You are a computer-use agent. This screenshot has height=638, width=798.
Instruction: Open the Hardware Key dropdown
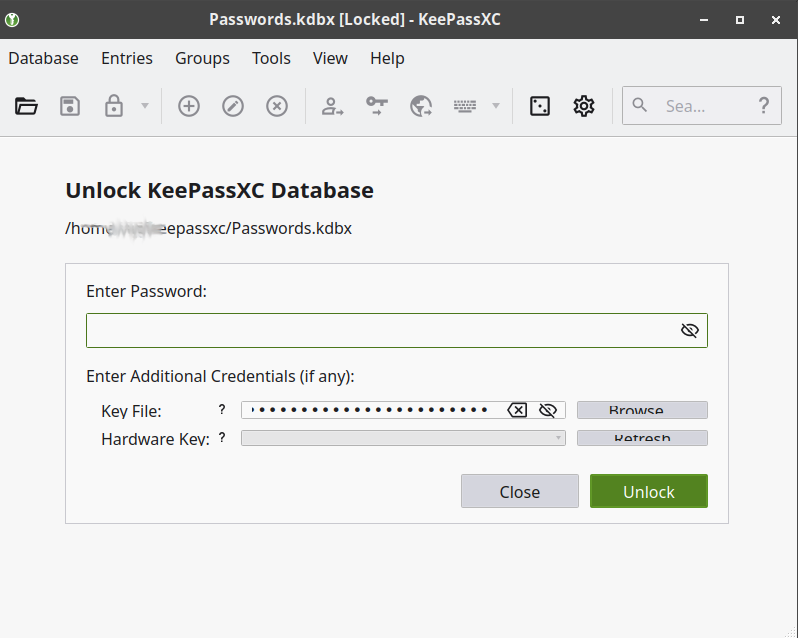point(403,438)
